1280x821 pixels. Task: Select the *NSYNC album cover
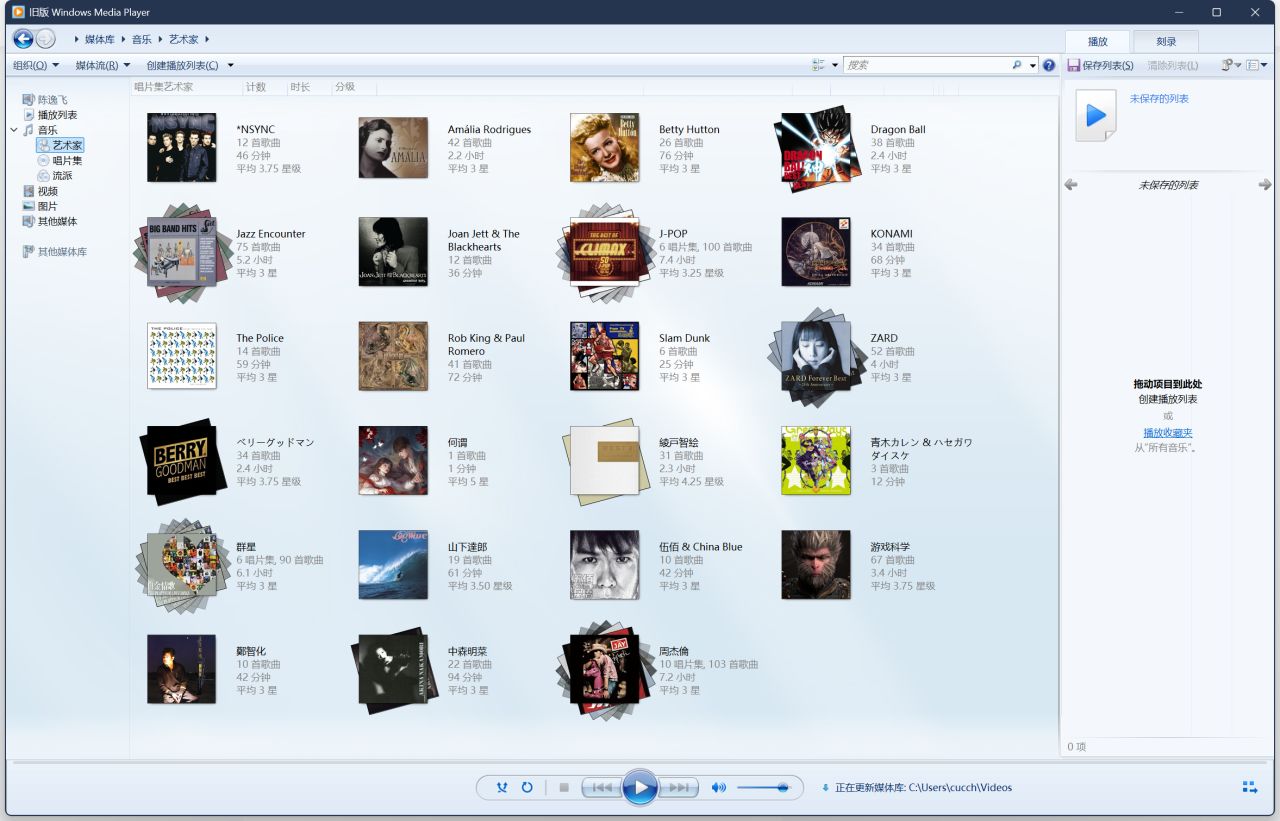[181, 148]
